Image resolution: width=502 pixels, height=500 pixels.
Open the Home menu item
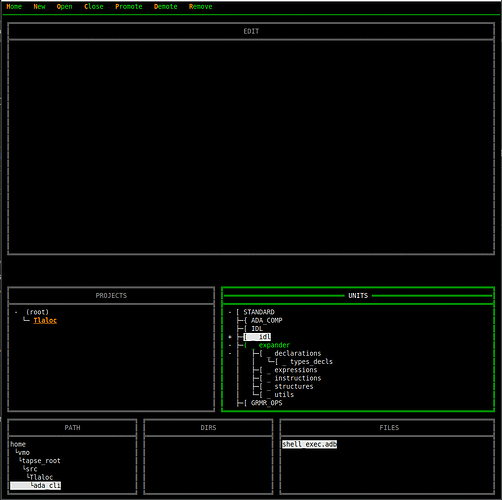[x=14, y=6]
